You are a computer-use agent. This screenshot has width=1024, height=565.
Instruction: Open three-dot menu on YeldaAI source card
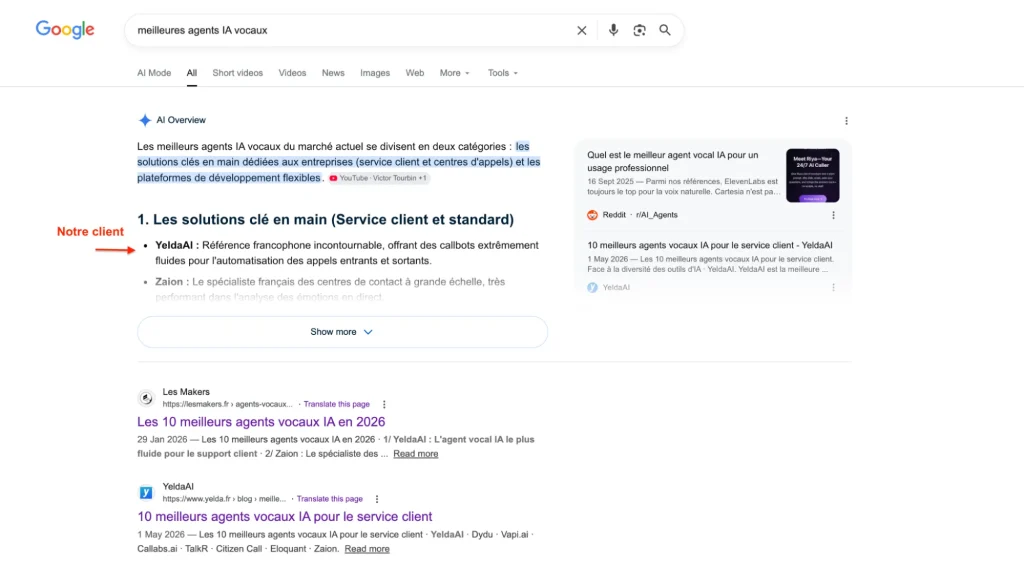pyautogui.click(x=833, y=287)
